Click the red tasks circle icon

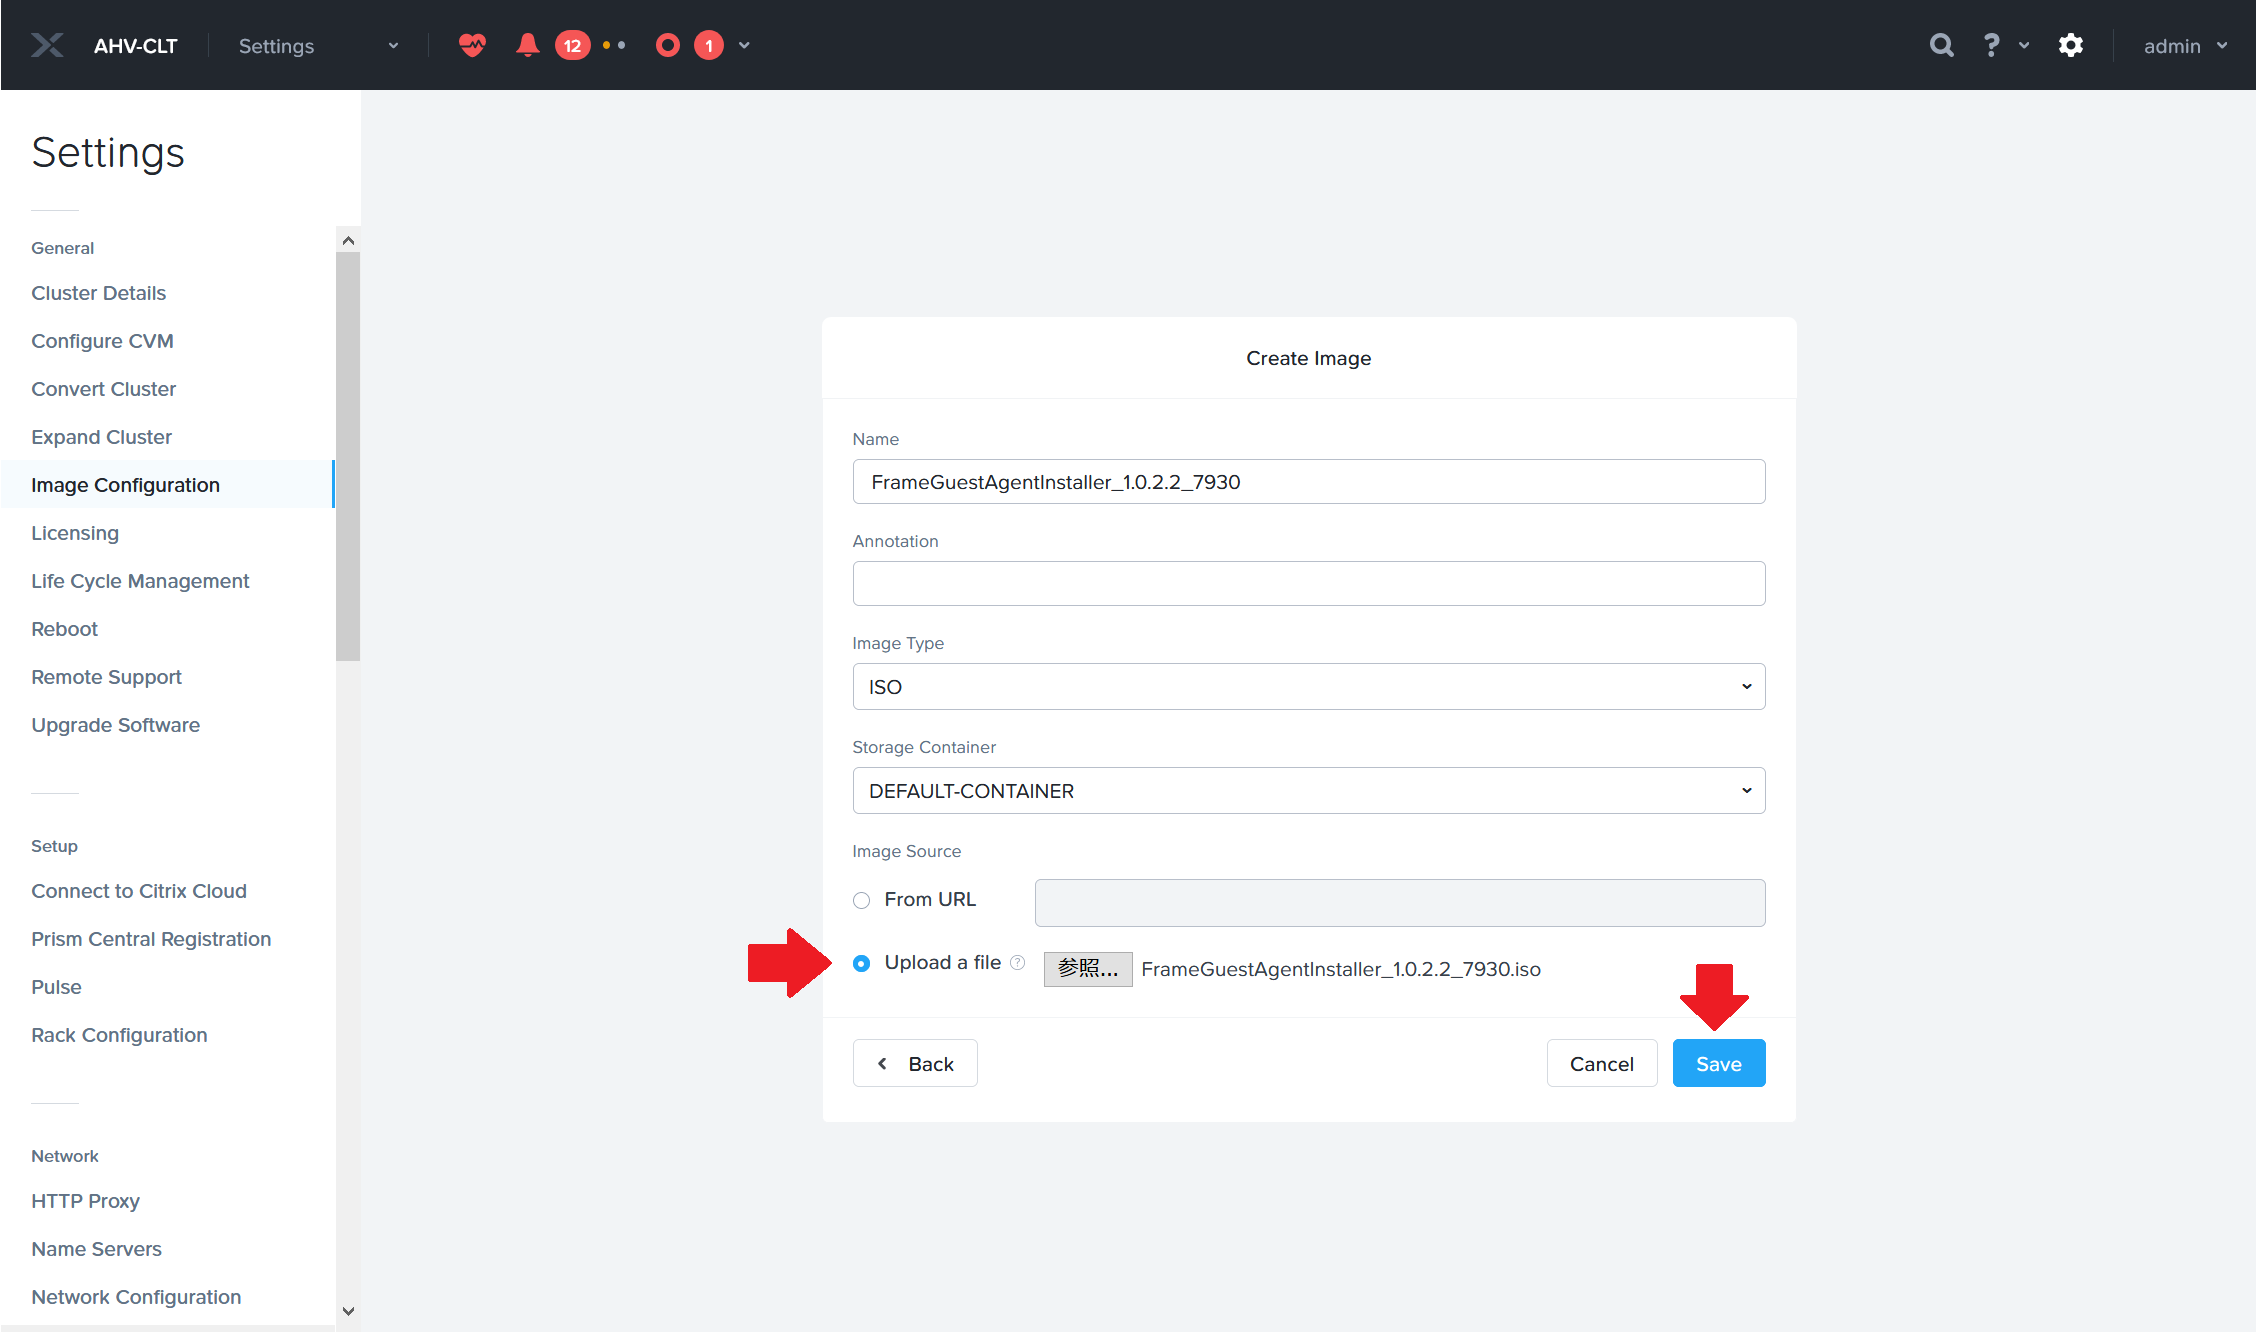click(x=668, y=45)
